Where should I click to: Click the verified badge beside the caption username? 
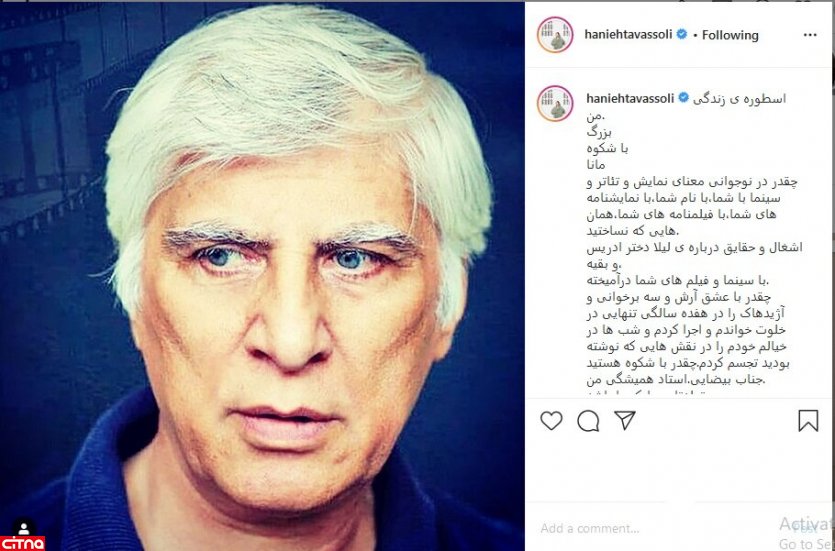pos(683,98)
